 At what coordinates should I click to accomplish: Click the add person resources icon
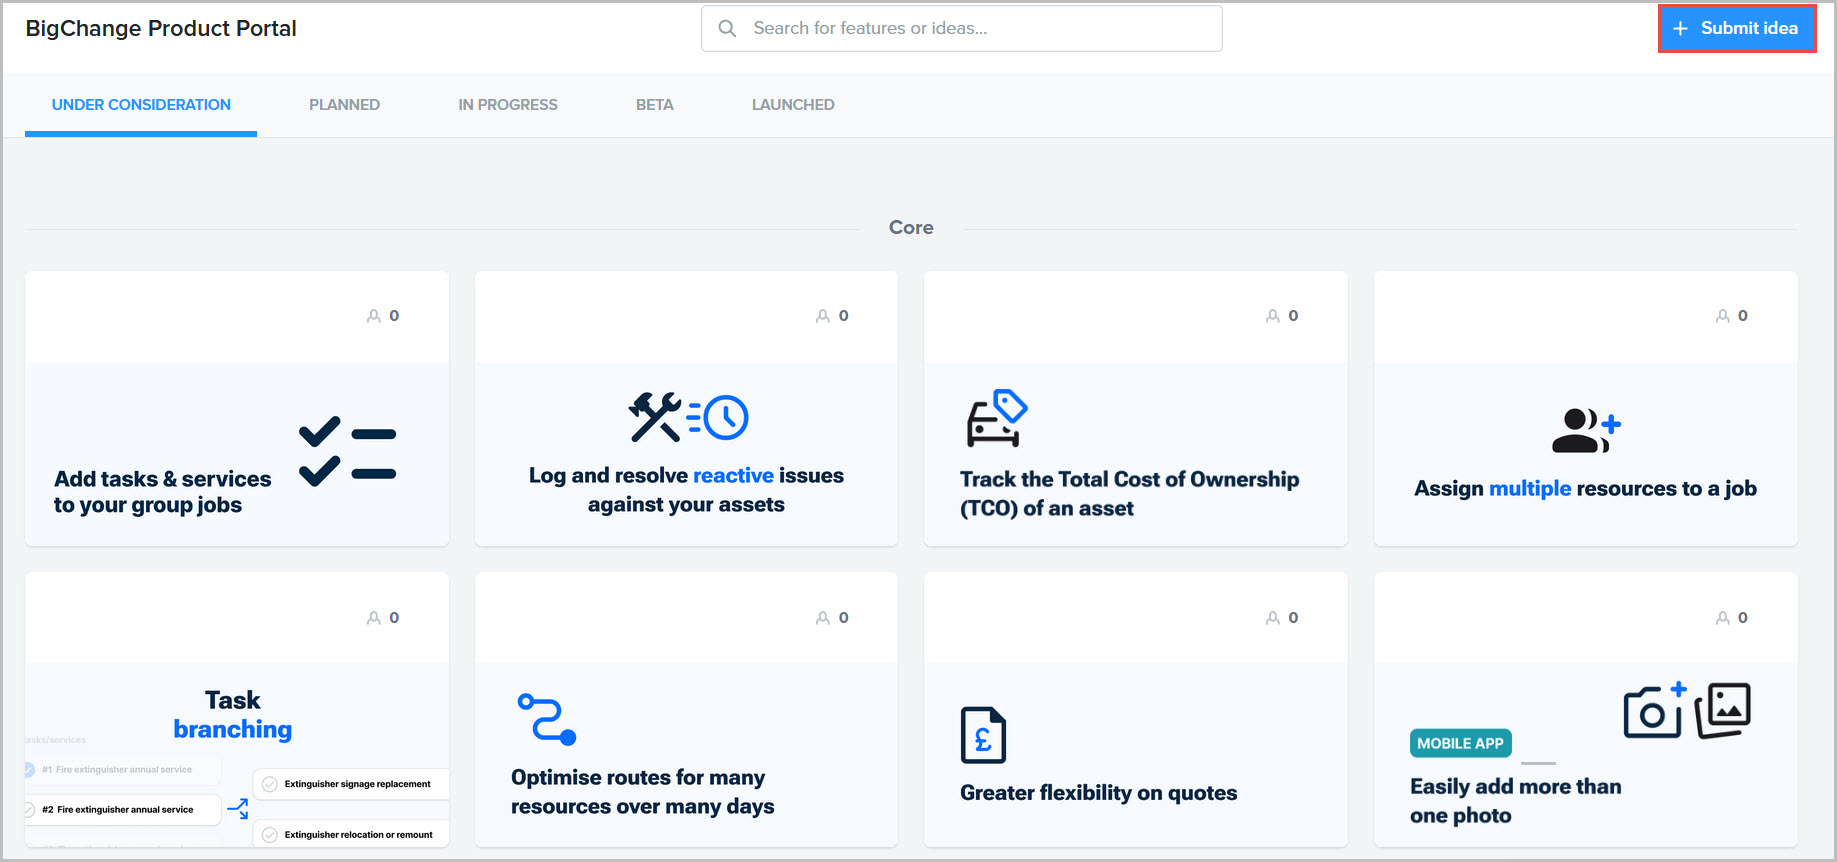(x=1585, y=431)
